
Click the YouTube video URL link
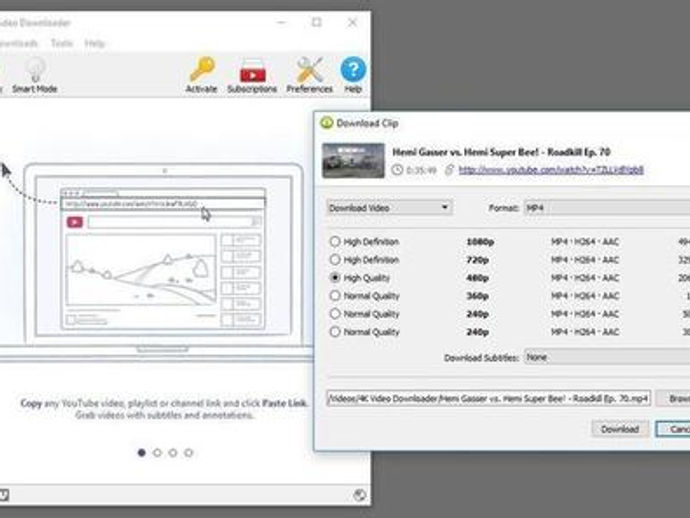click(x=551, y=170)
